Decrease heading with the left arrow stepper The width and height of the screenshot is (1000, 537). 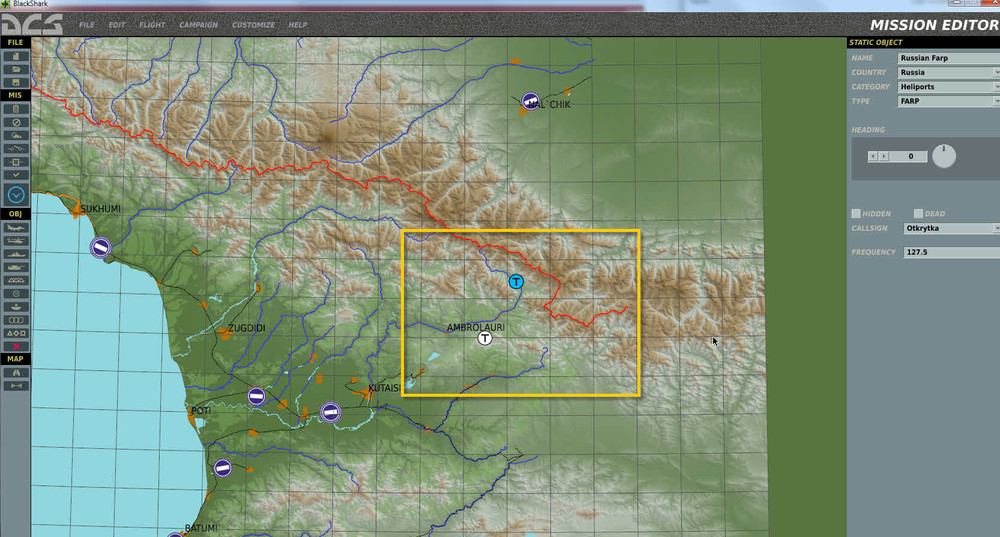point(872,156)
